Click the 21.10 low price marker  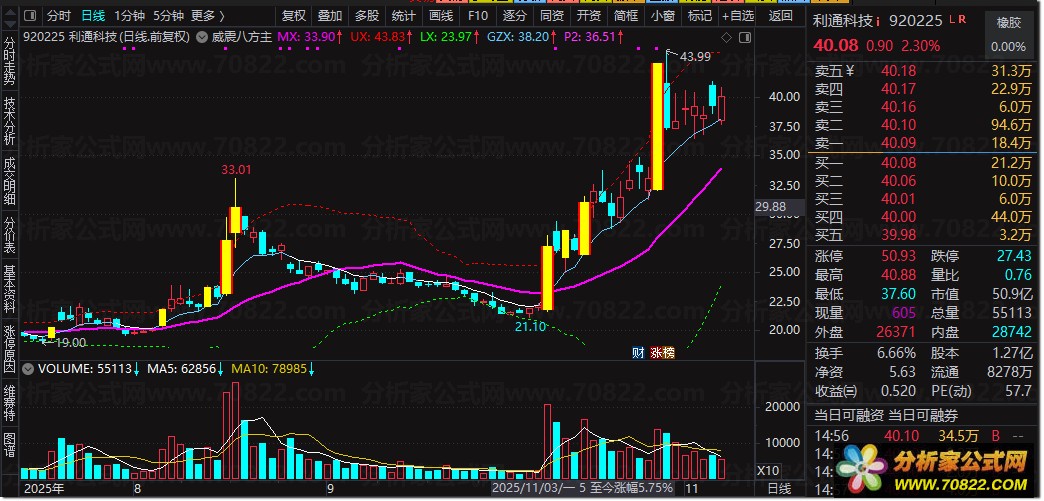click(530, 326)
